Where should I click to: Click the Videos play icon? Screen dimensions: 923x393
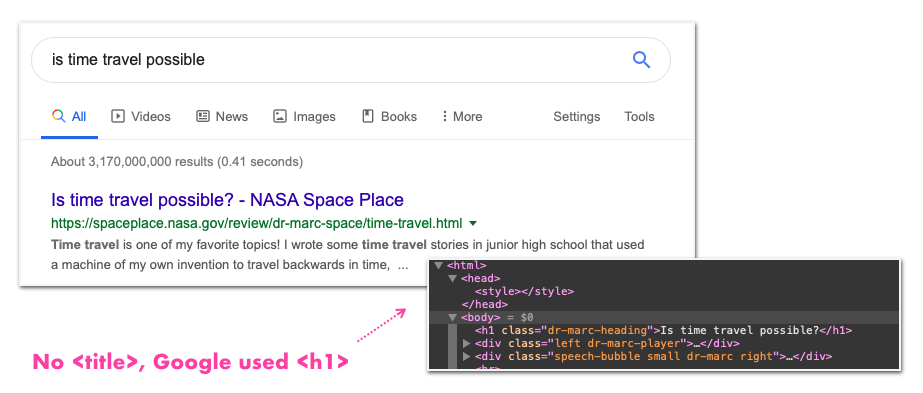point(118,116)
